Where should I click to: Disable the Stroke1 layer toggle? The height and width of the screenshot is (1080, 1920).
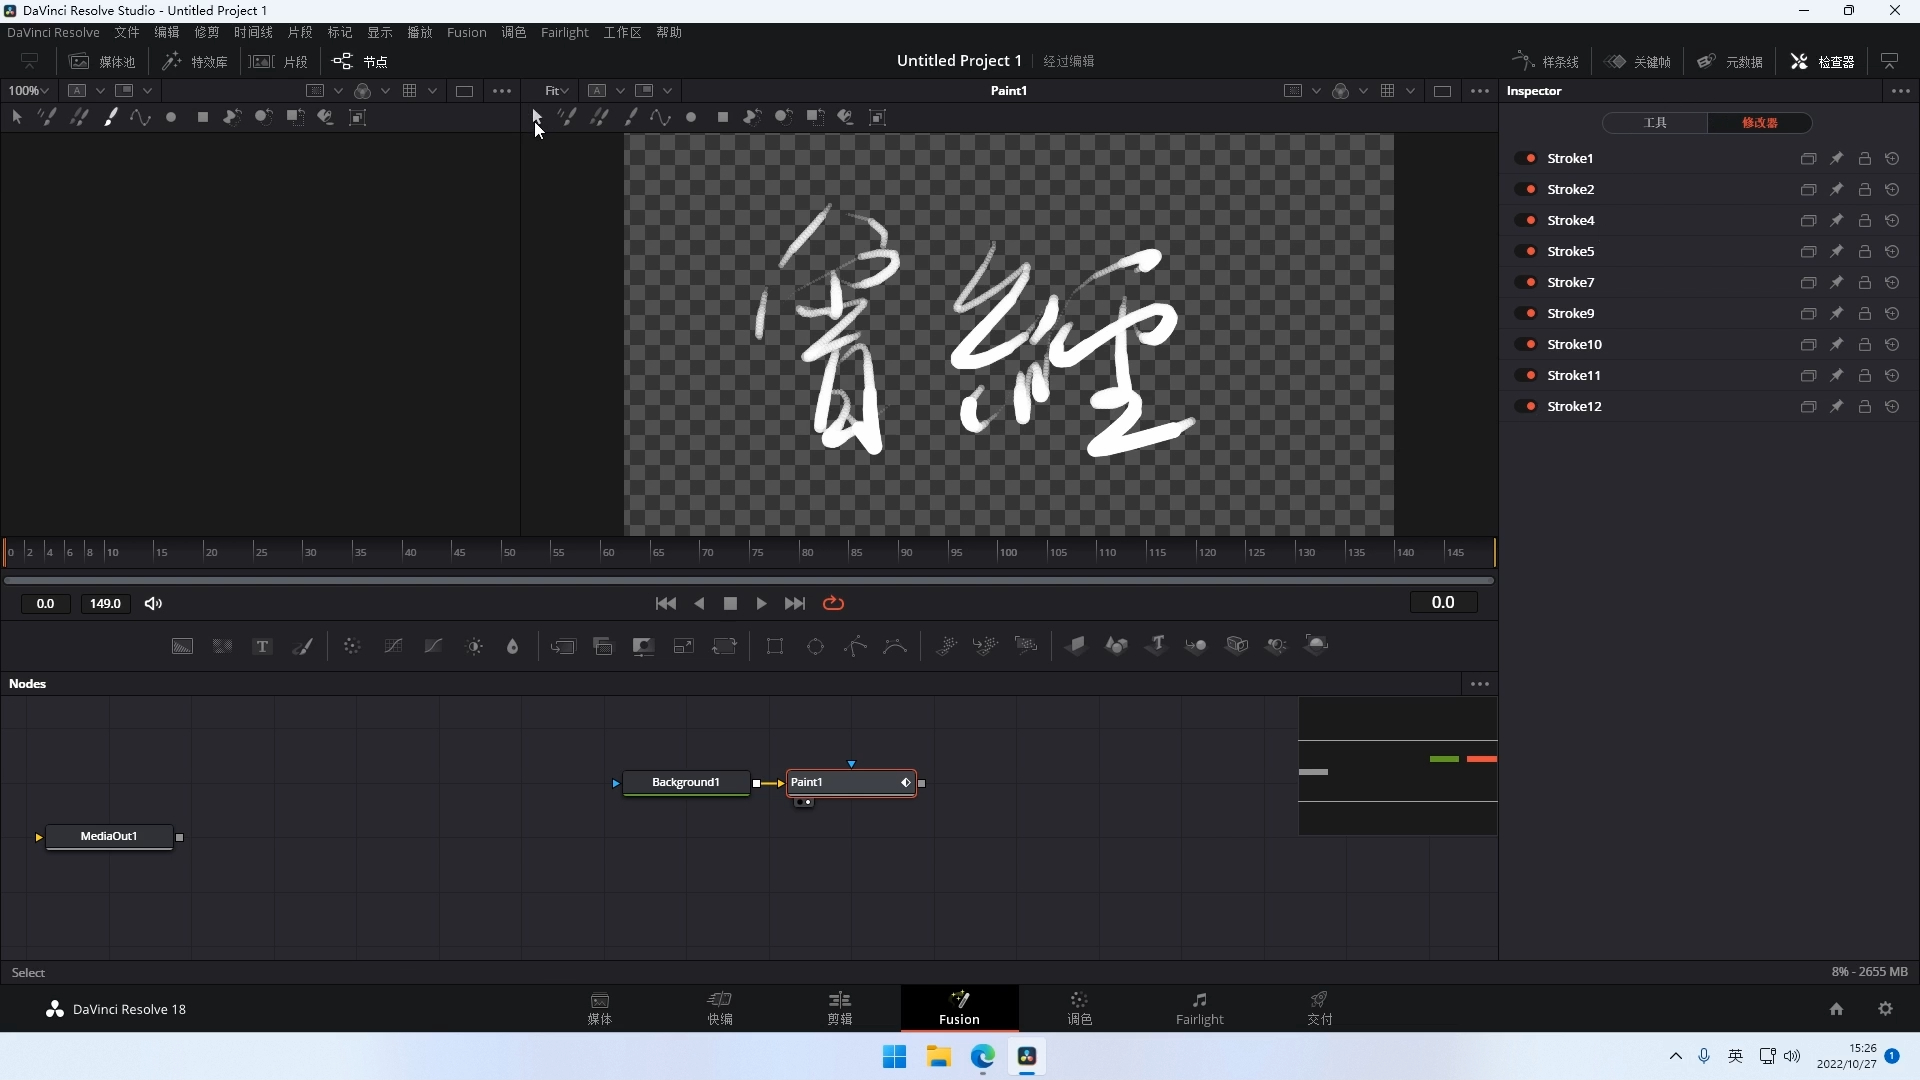[1529, 158]
